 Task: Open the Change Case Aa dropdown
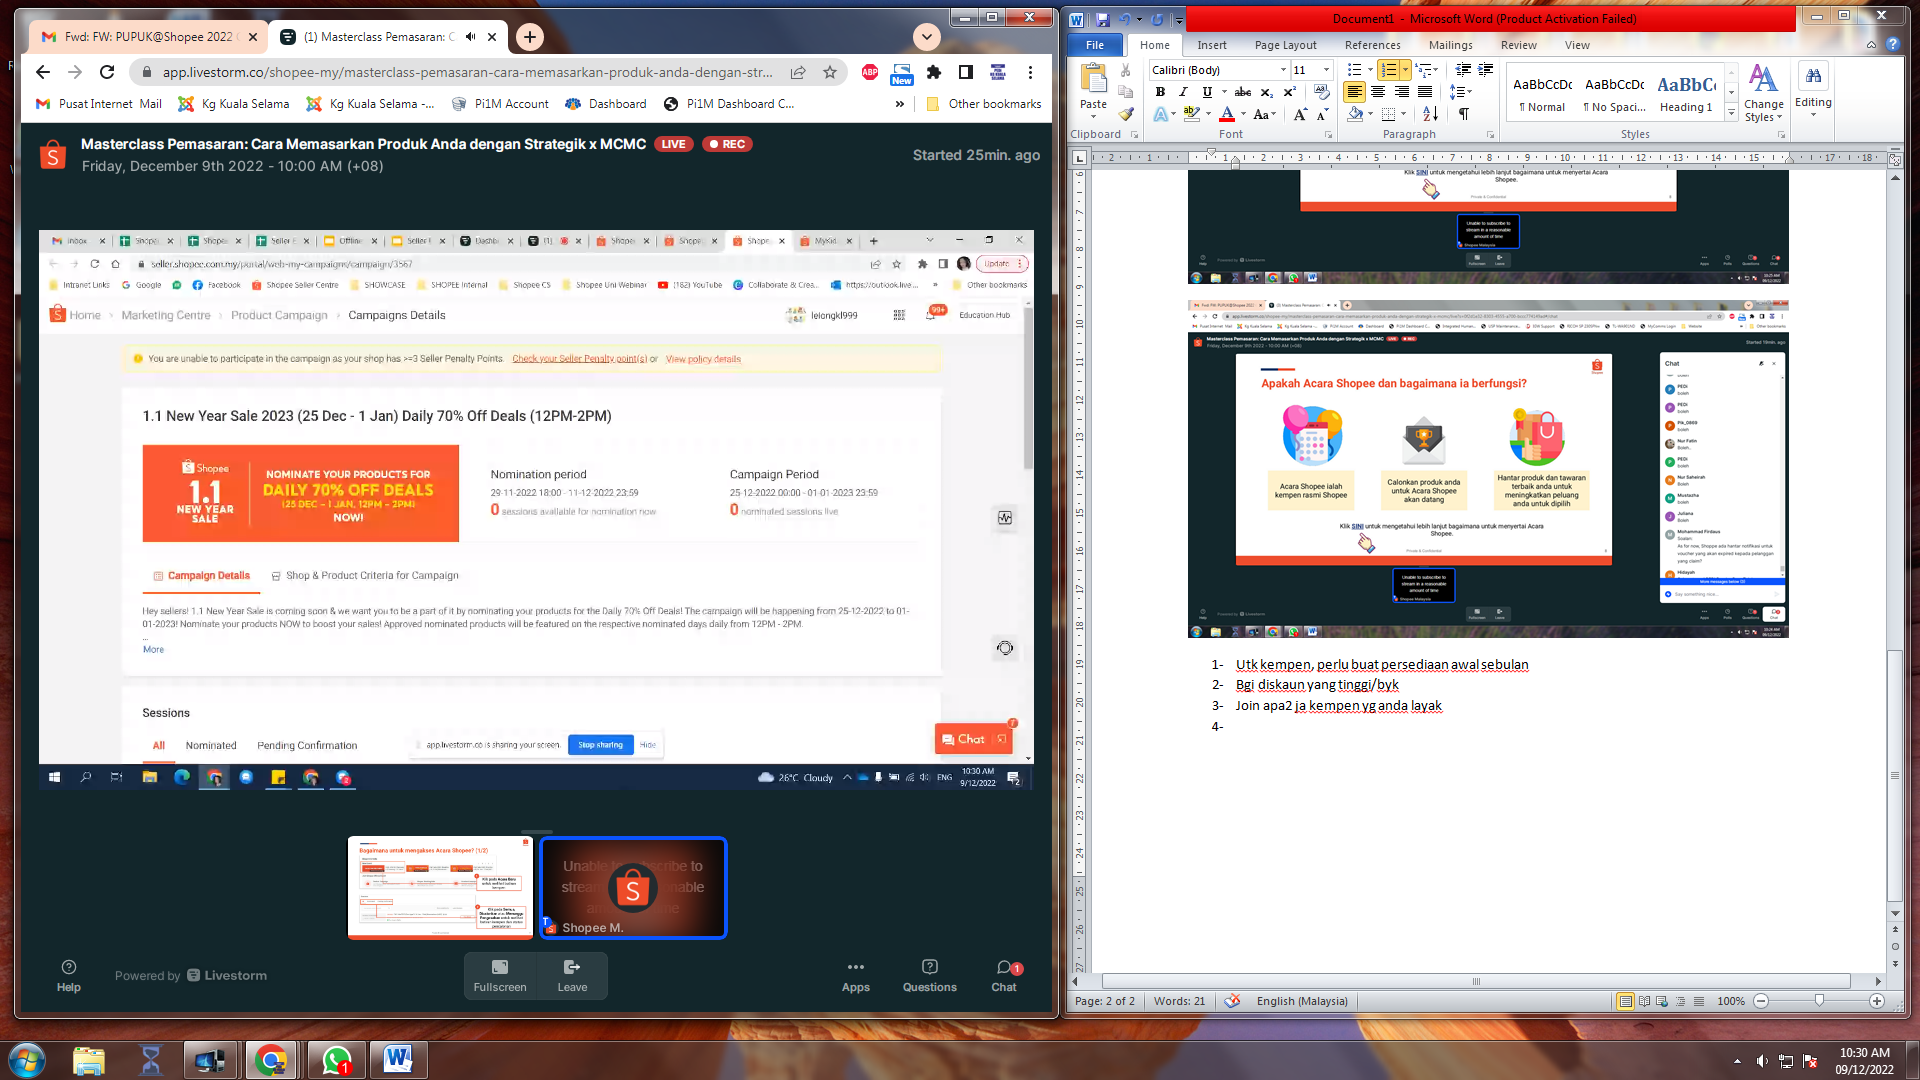[x=1264, y=115]
